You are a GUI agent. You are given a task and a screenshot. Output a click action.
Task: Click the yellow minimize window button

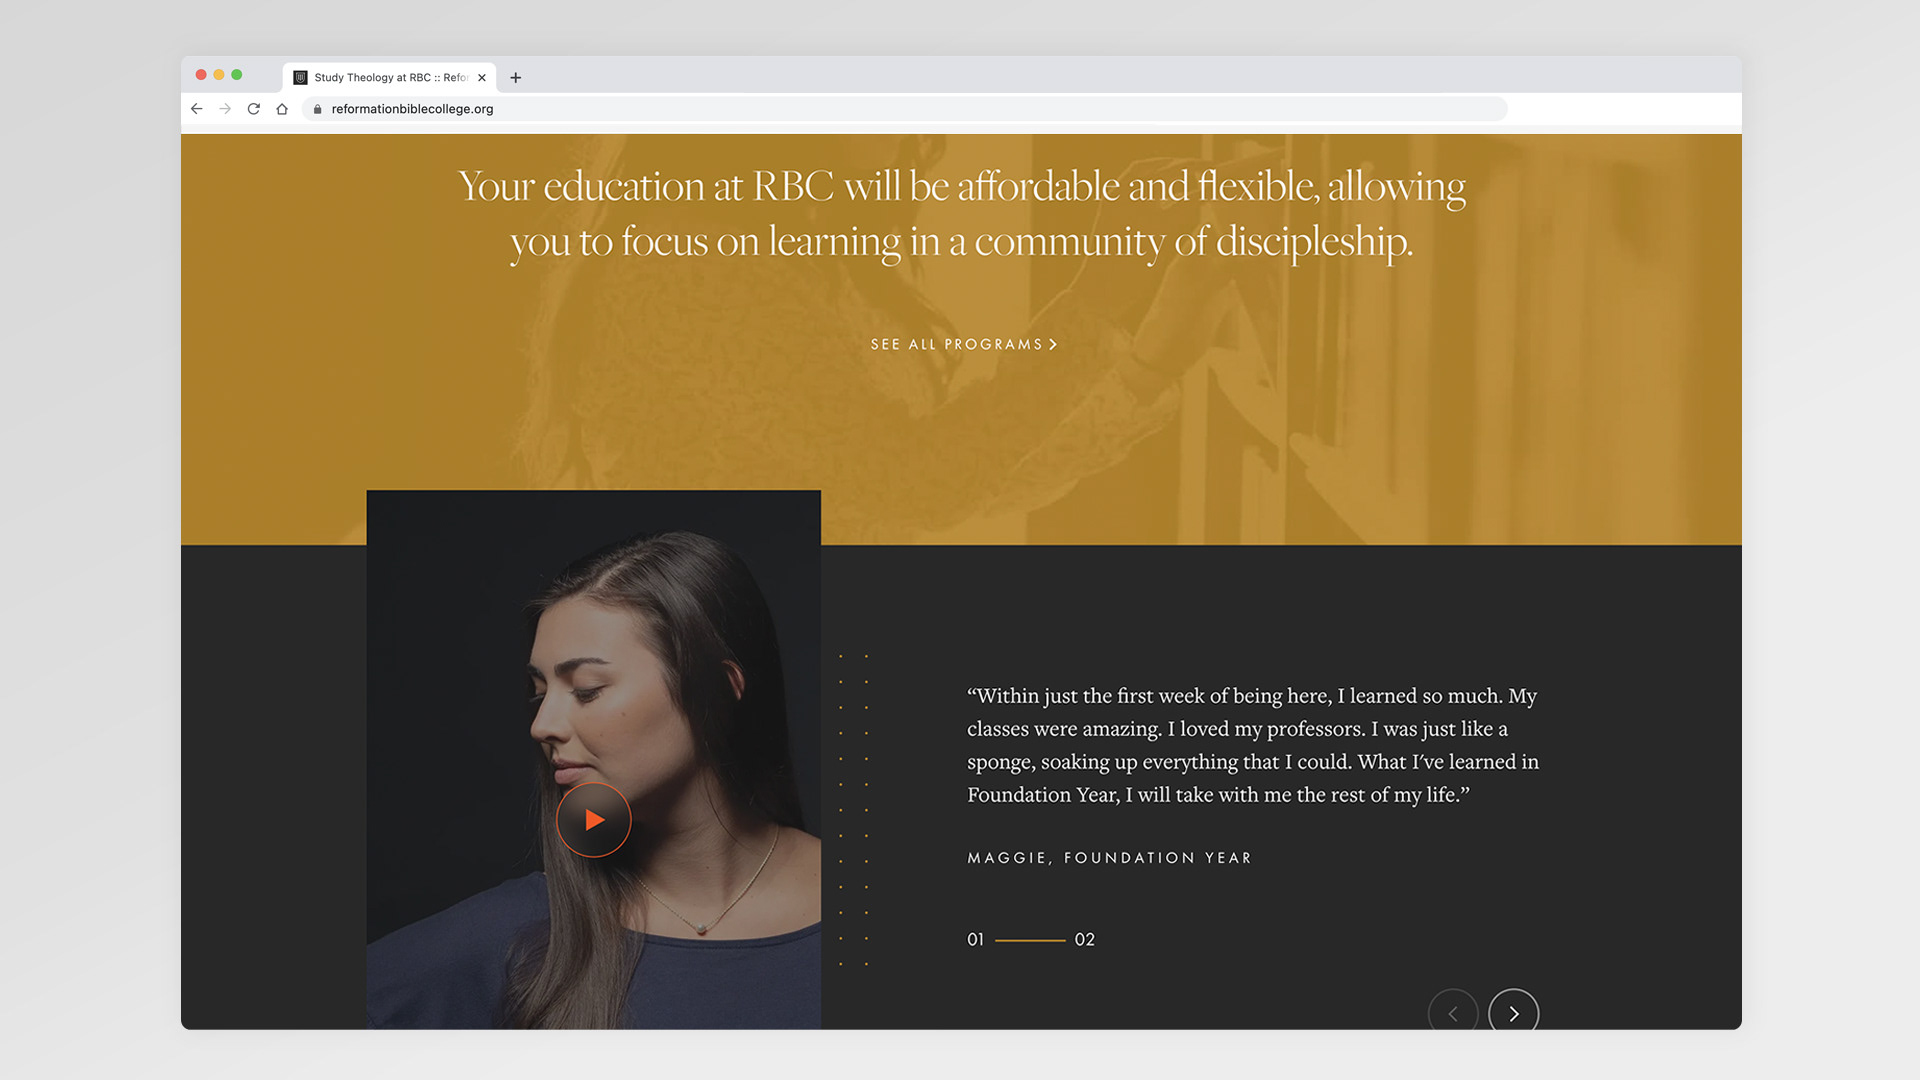(219, 75)
